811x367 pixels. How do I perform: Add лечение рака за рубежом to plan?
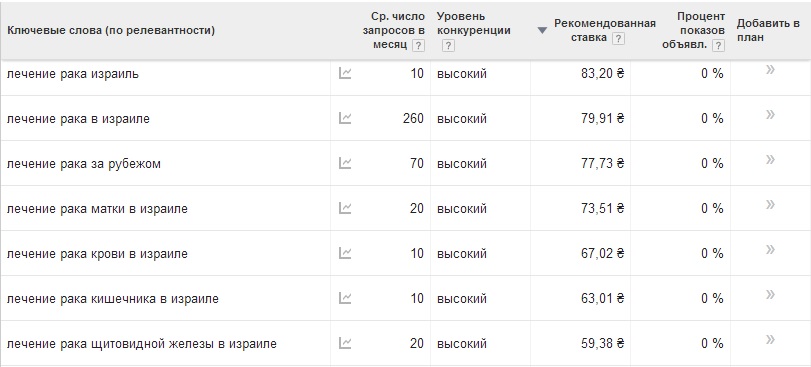coord(770,159)
